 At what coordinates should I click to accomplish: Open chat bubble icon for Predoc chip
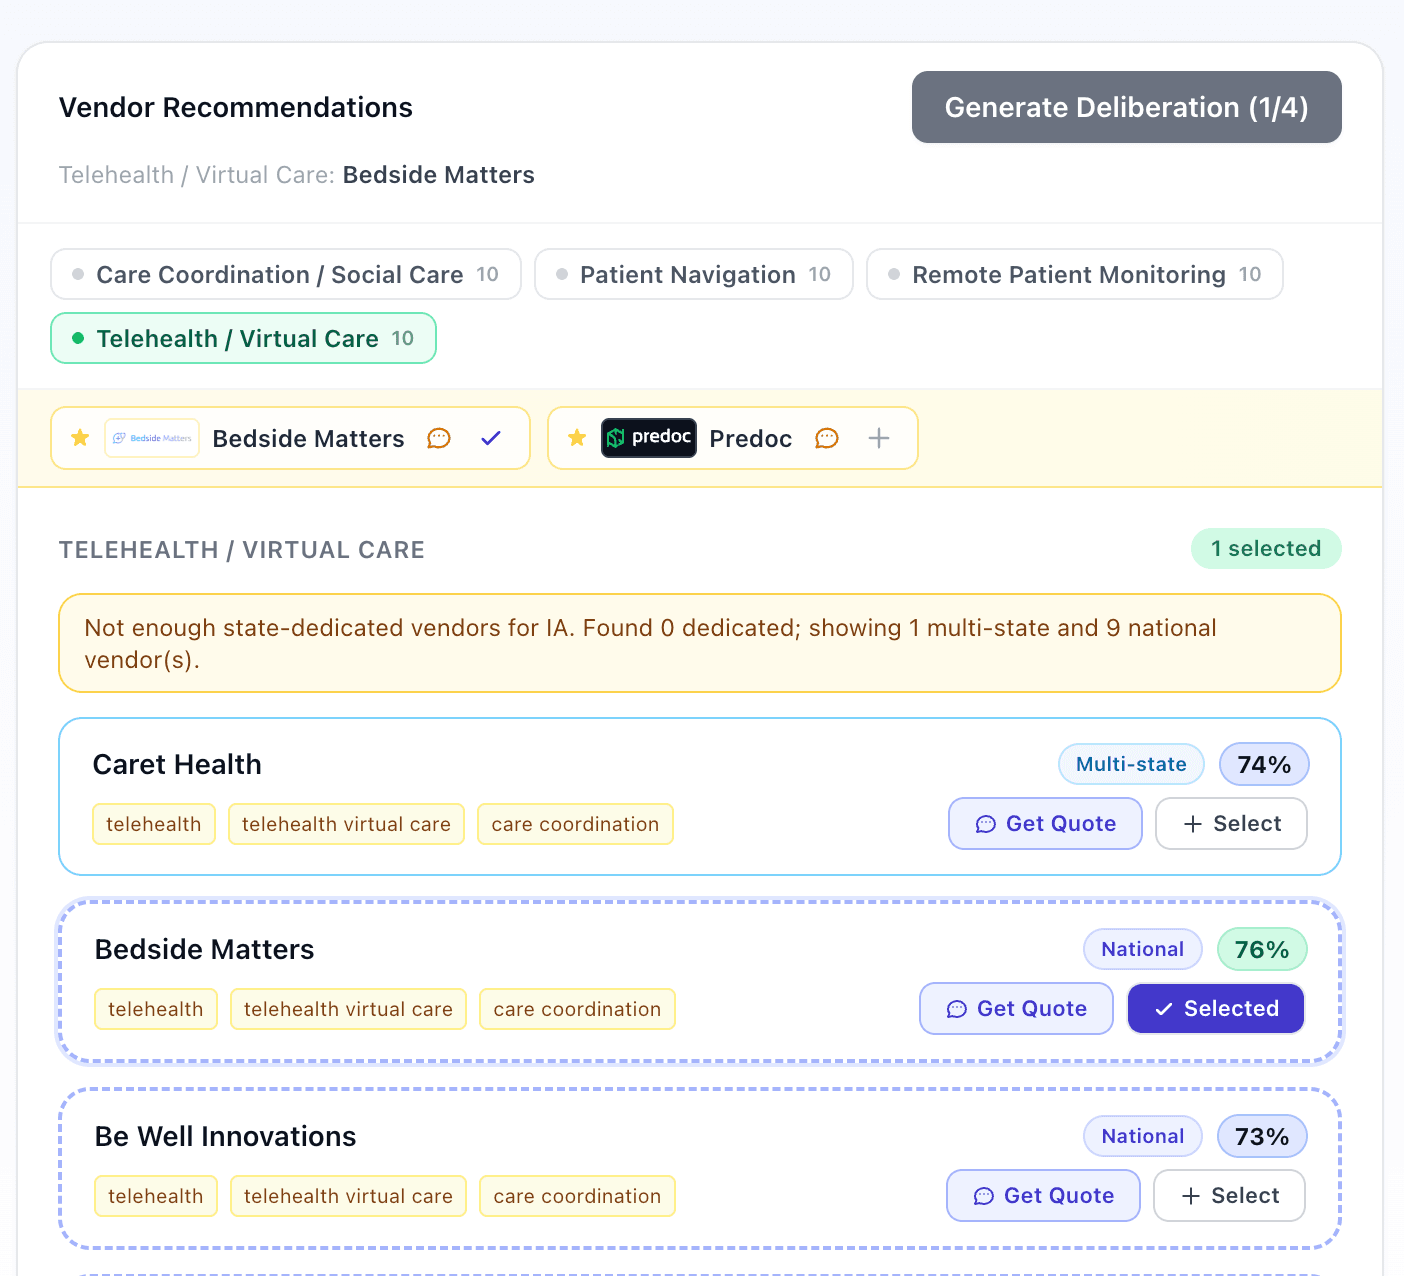coord(827,438)
